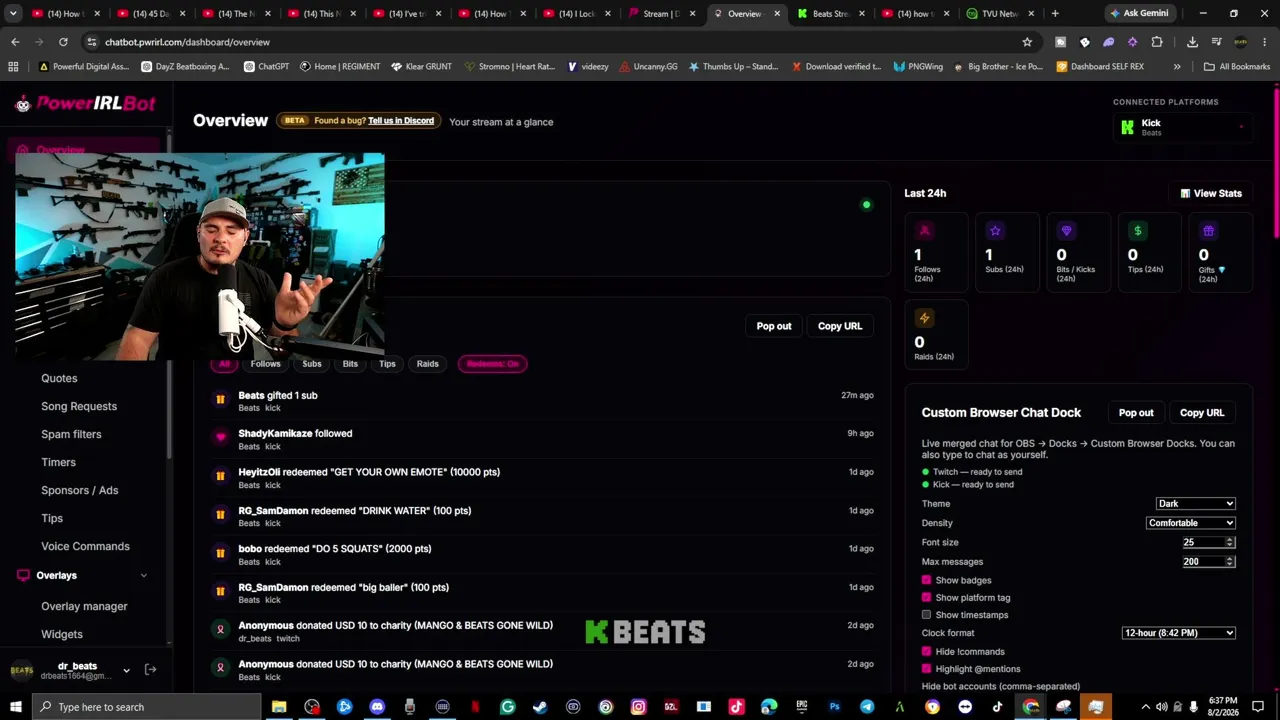Click the Windows taskbar search box

click(148, 707)
